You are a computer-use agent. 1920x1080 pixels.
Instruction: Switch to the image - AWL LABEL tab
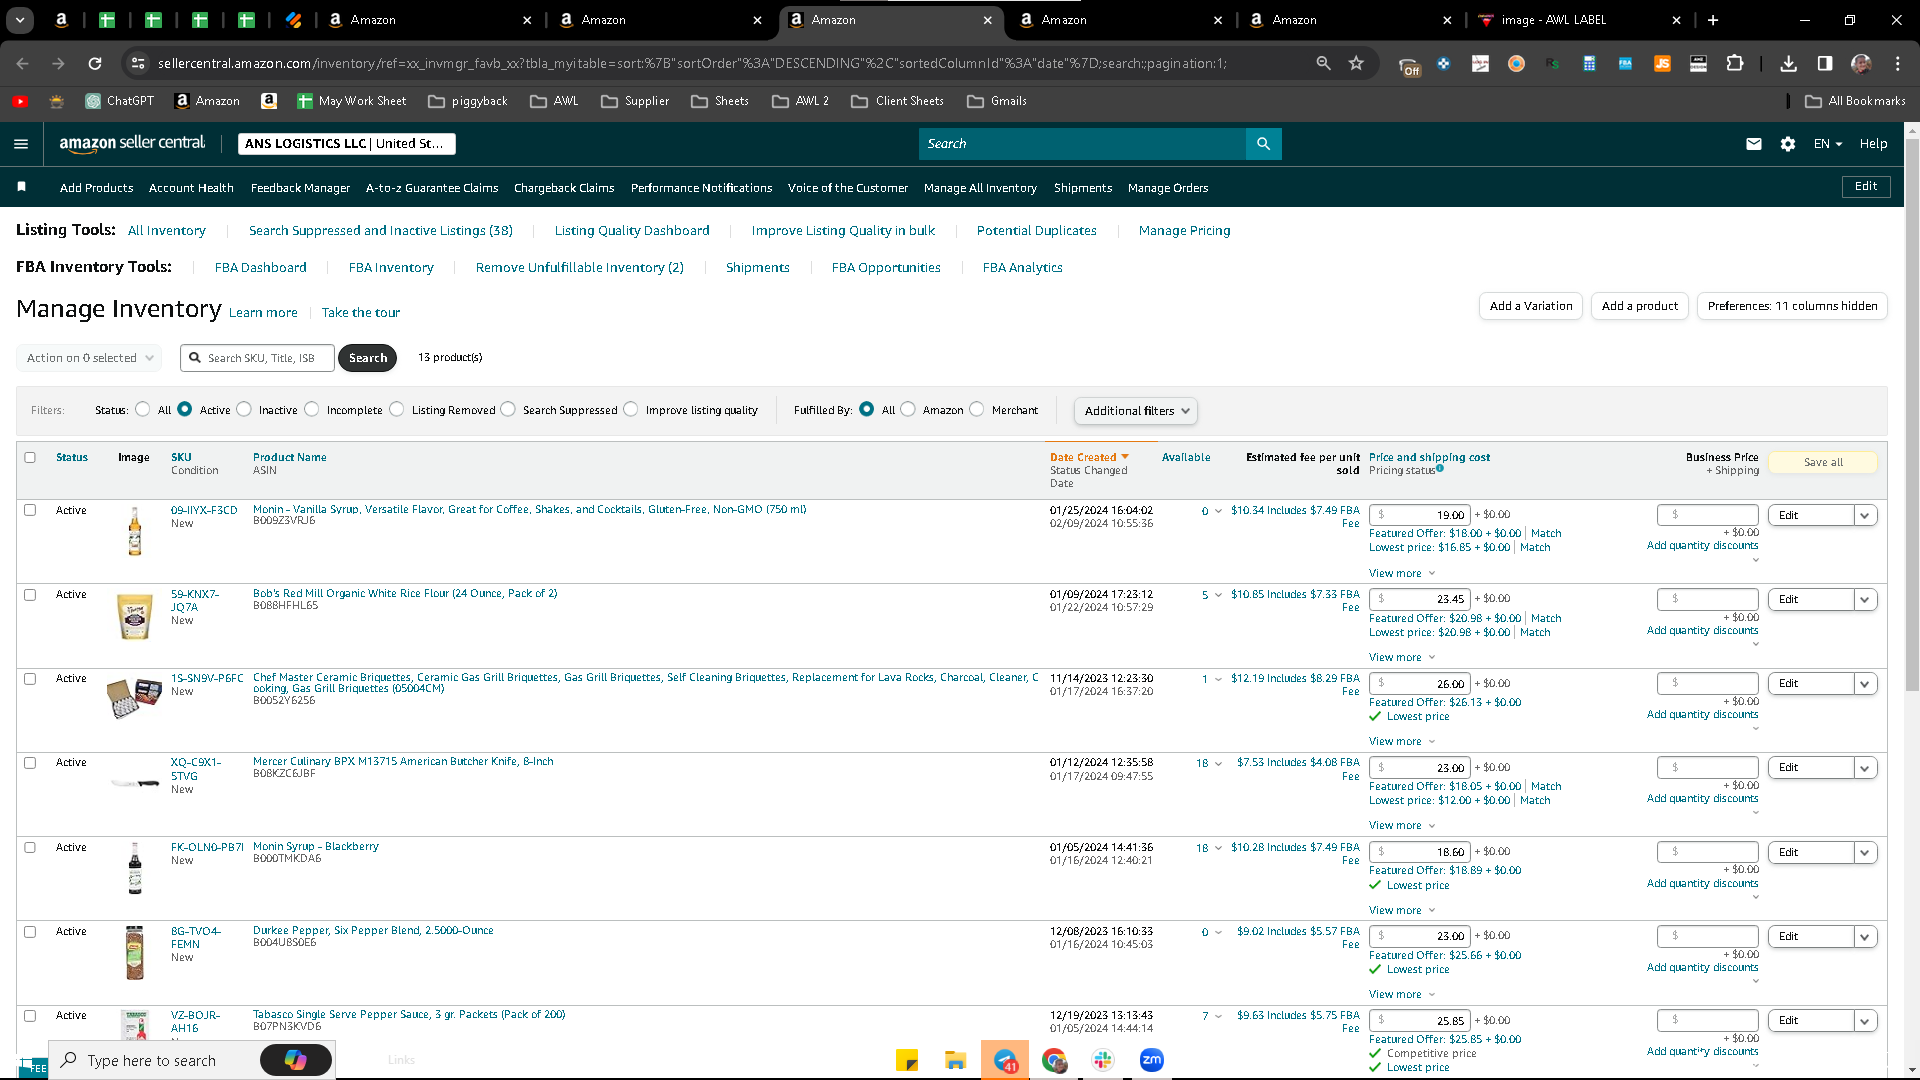point(1581,20)
